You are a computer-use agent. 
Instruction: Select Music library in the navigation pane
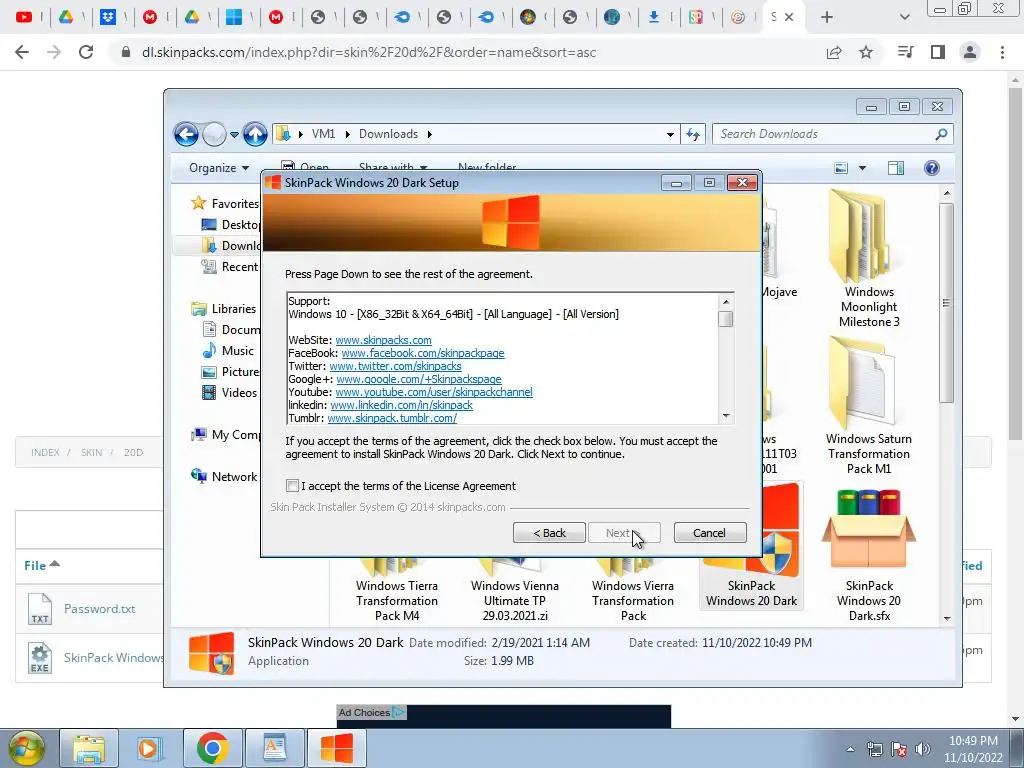pos(228,351)
